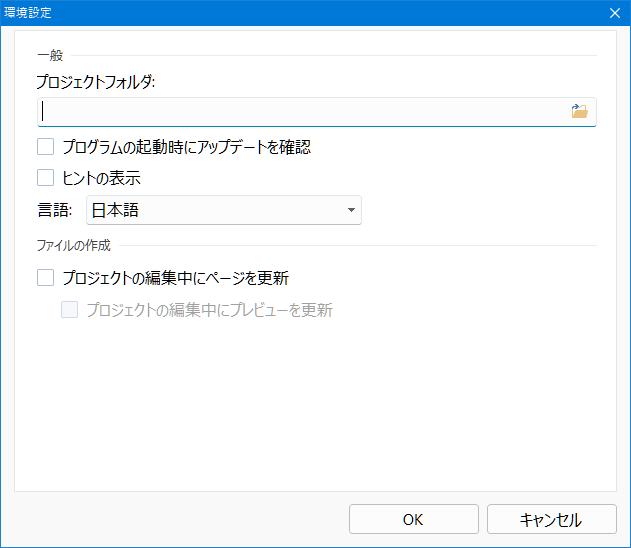Viewport: 631px width, 548px height.
Task: Close the 環境設定 window
Action: [x=615, y=13]
